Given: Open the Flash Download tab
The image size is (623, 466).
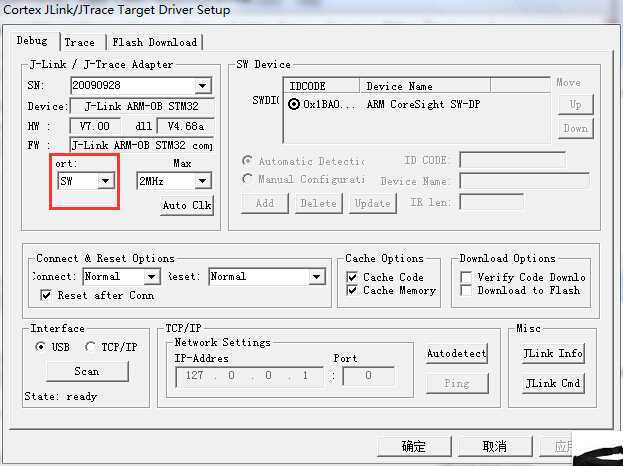Looking at the screenshot, I should [155, 43].
